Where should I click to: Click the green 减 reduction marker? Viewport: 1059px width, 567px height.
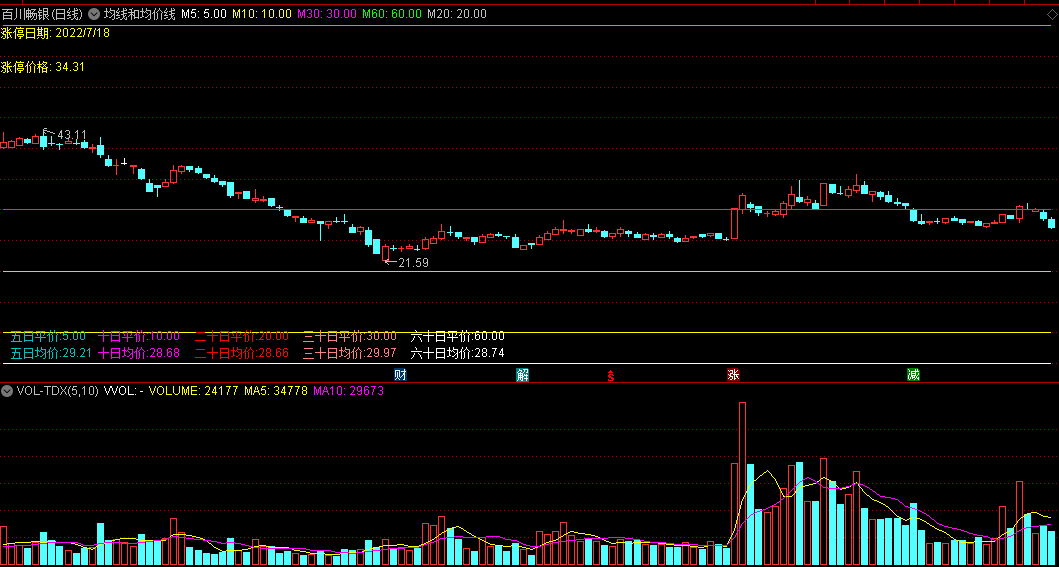[x=913, y=375]
